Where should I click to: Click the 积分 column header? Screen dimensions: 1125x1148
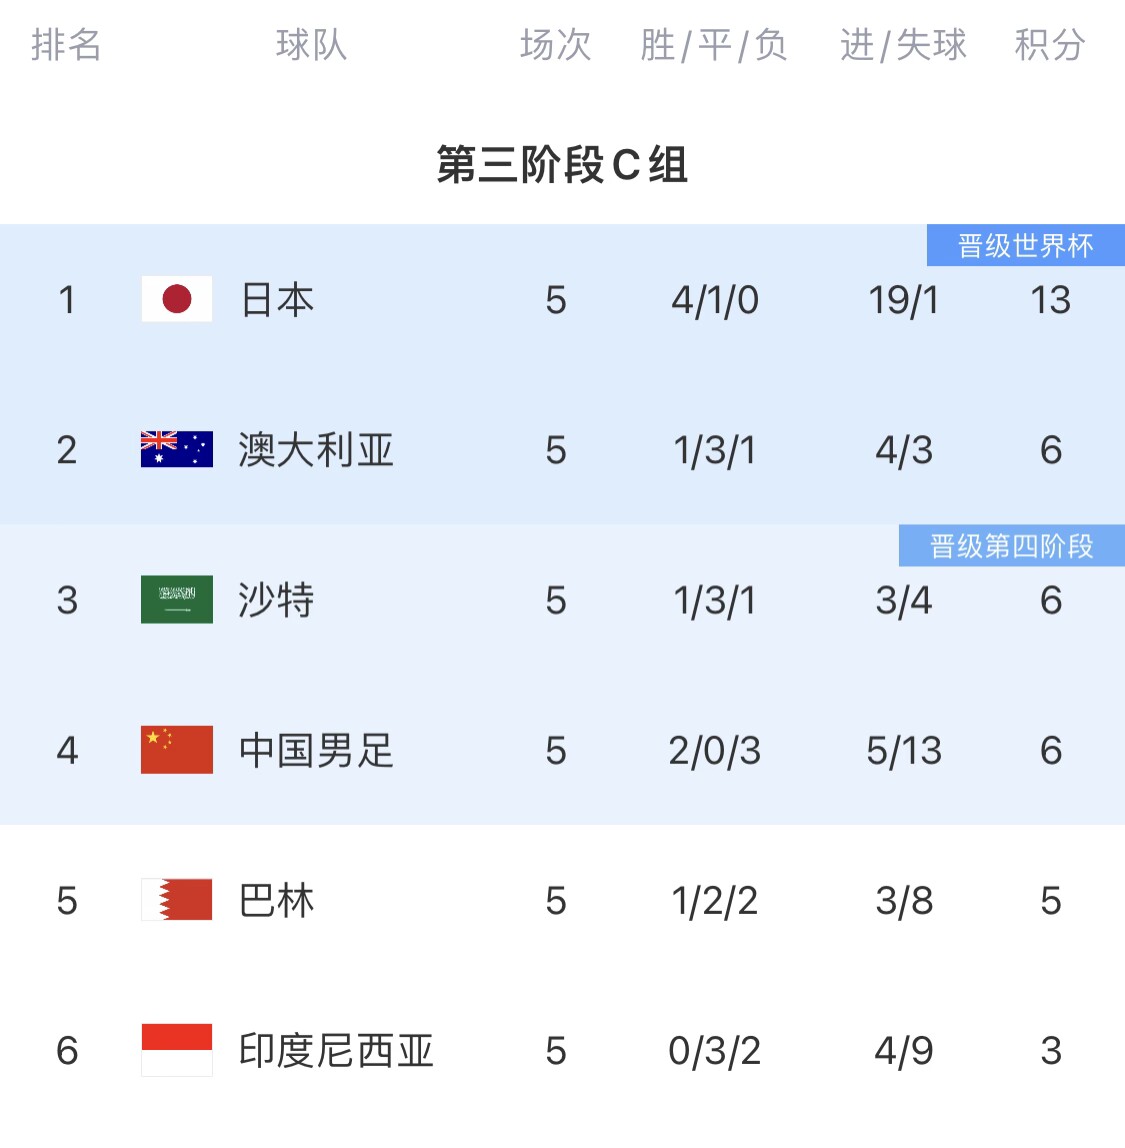click(x=1050, y=45)
